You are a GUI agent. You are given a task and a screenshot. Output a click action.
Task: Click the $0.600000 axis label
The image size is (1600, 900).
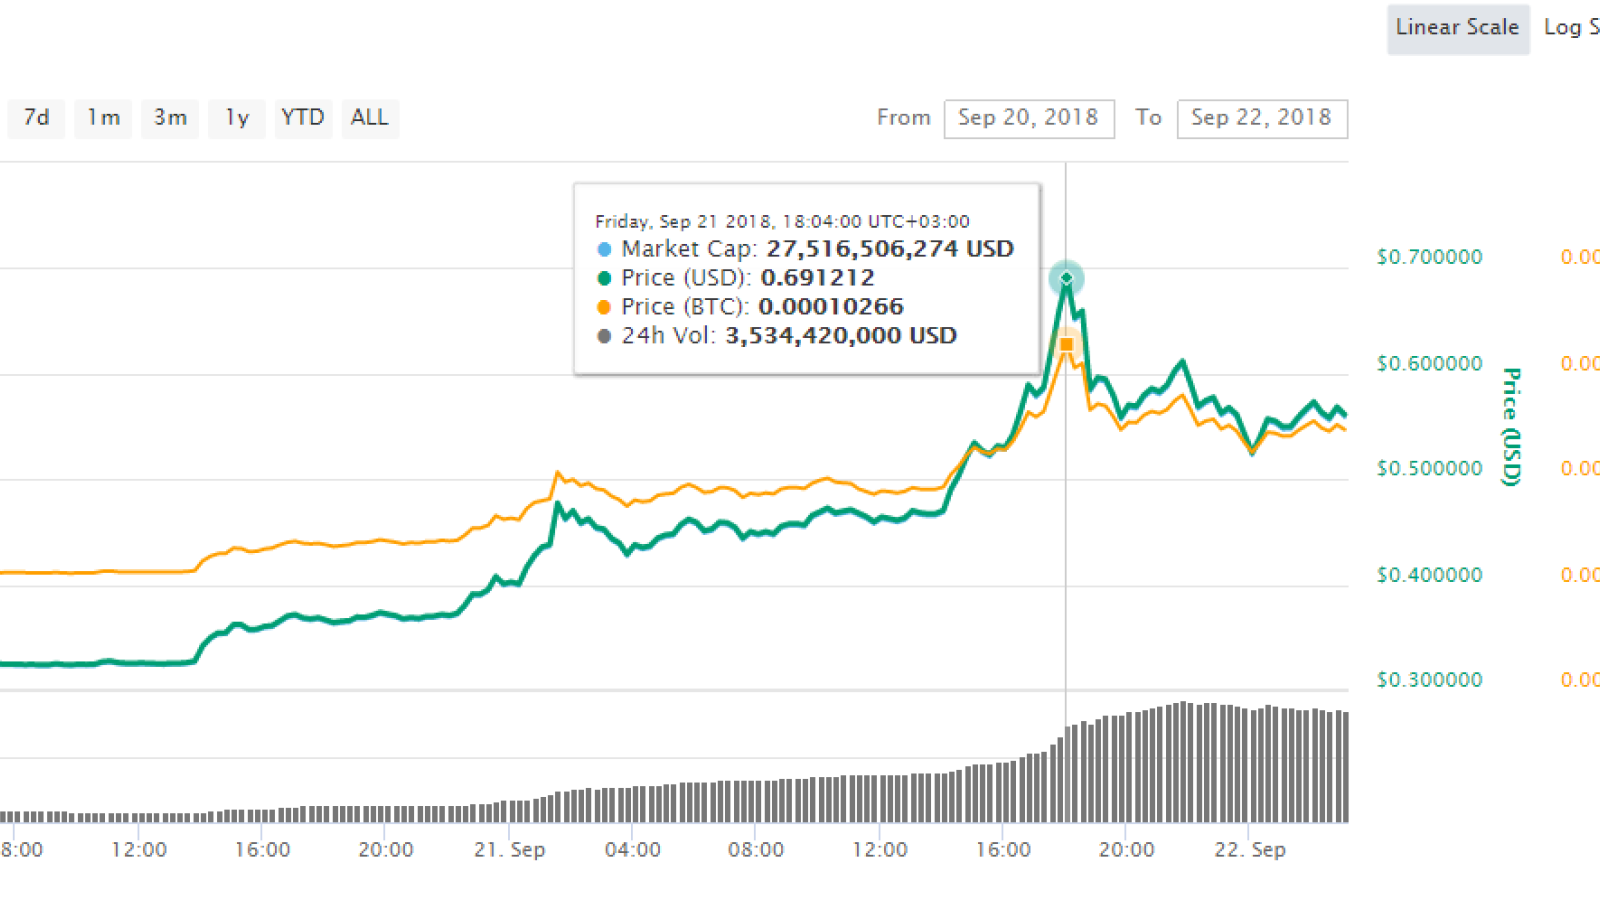click(x=1429, y=364)
